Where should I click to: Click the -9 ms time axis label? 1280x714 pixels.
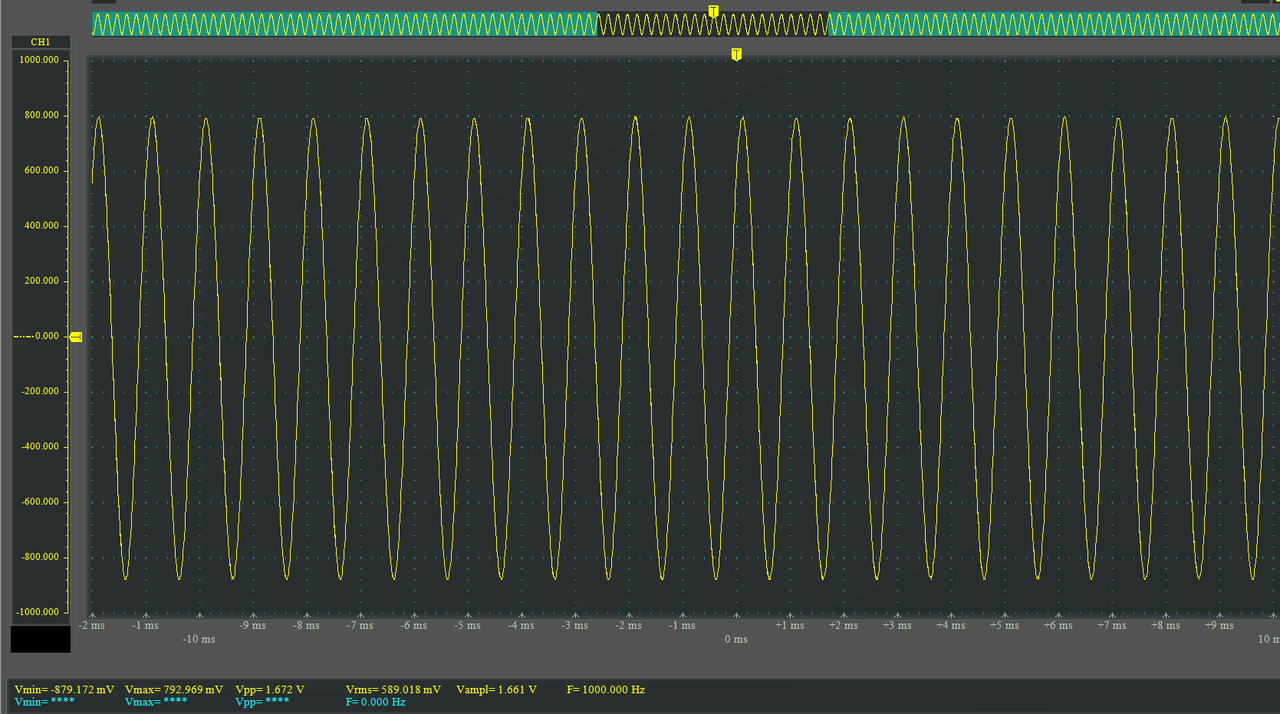(x=252, y=625)
